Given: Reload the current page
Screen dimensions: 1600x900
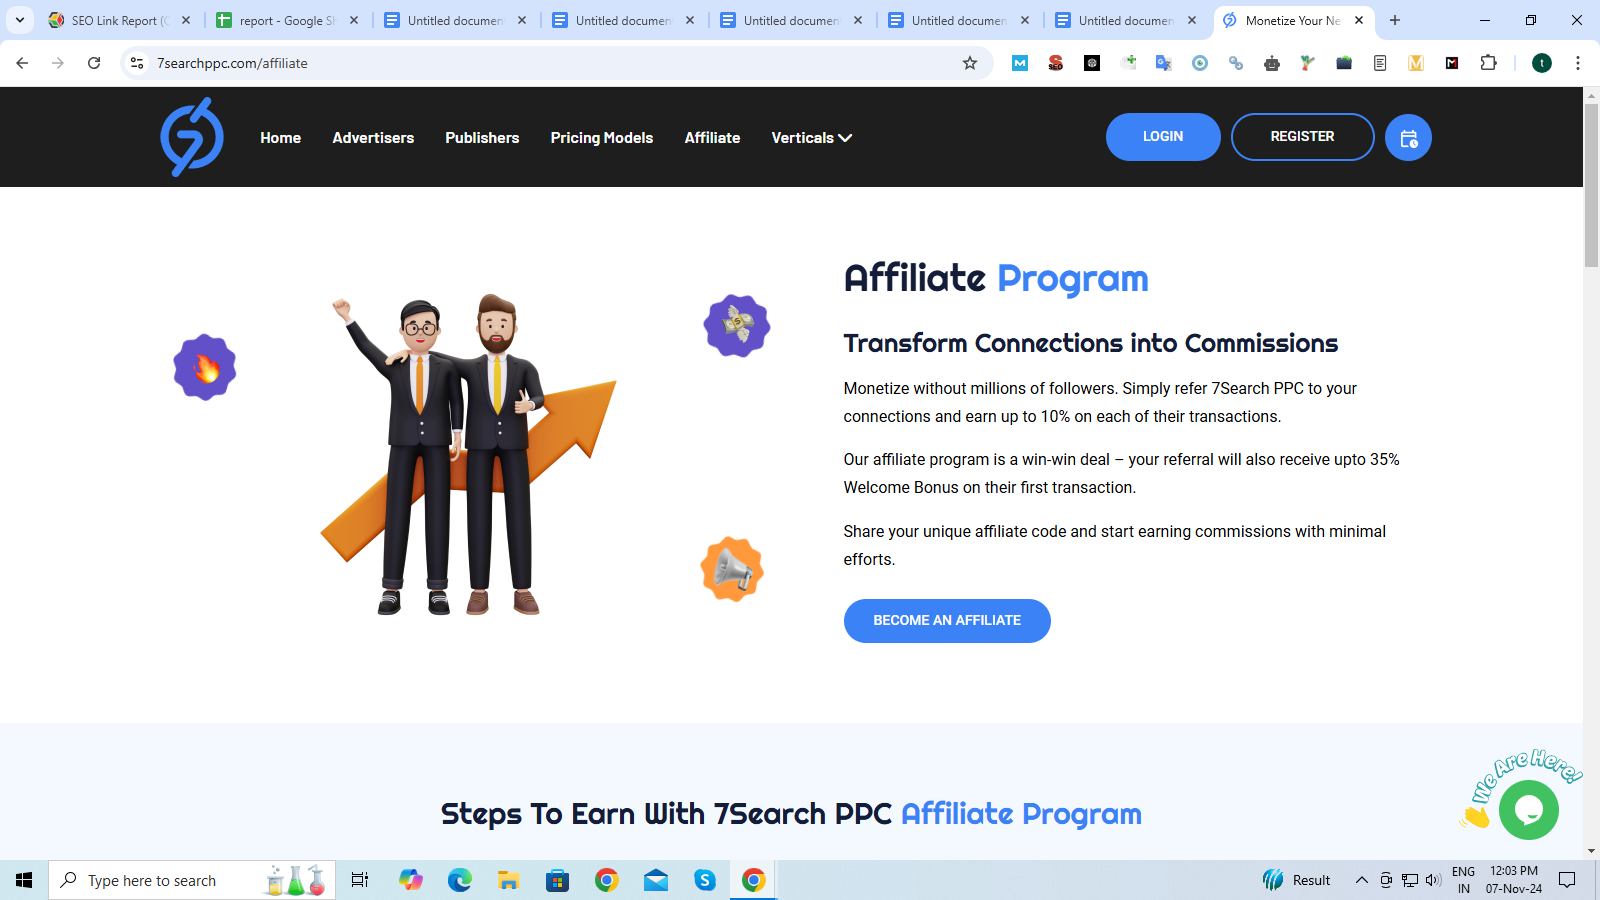Looking at the screenshot, I should tap(94, 63).
